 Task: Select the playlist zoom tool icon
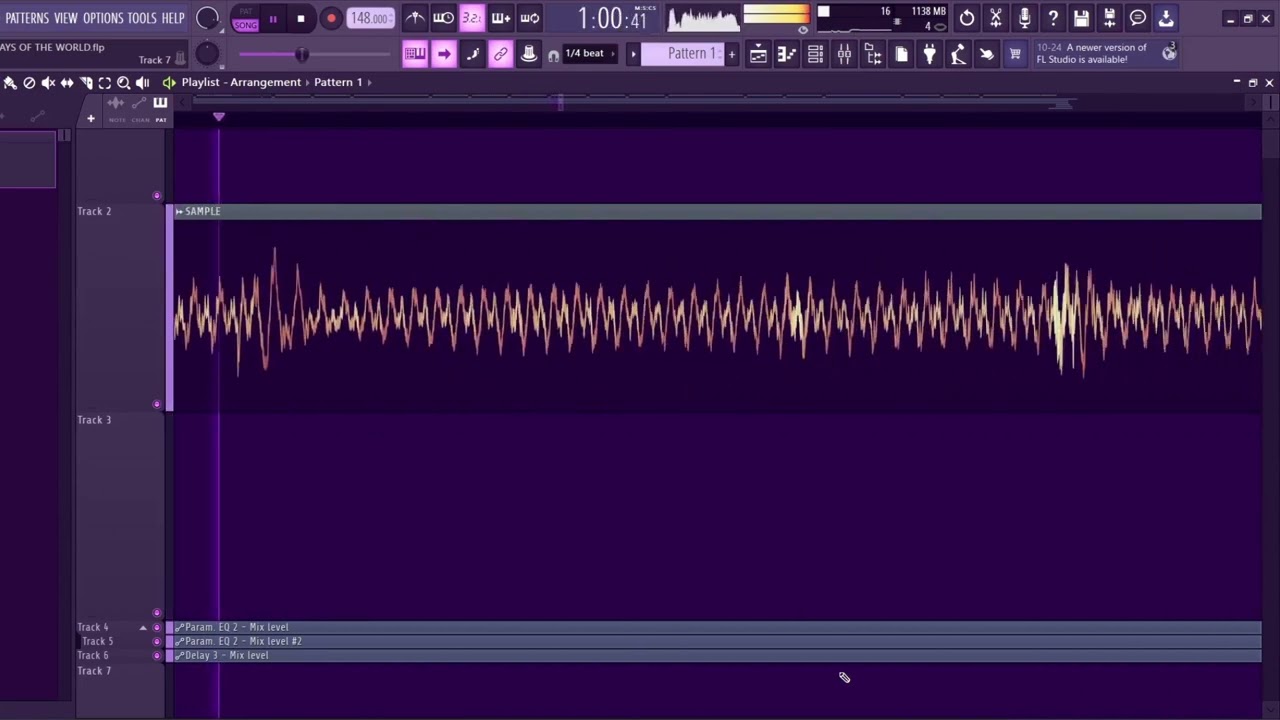point(124,83)
